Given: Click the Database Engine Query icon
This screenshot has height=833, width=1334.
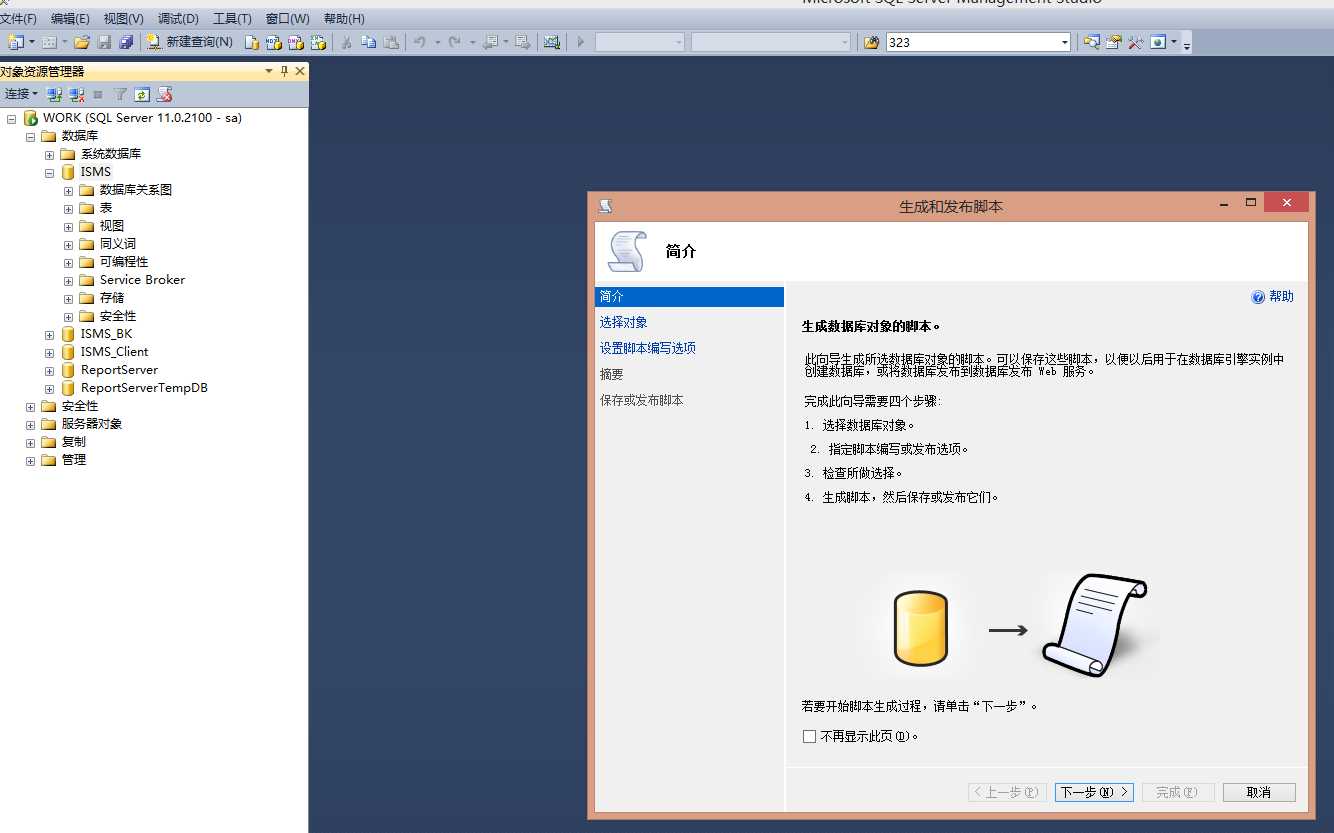Looking at the screenshot, I should pyautogui.click(x=252, y=42).
